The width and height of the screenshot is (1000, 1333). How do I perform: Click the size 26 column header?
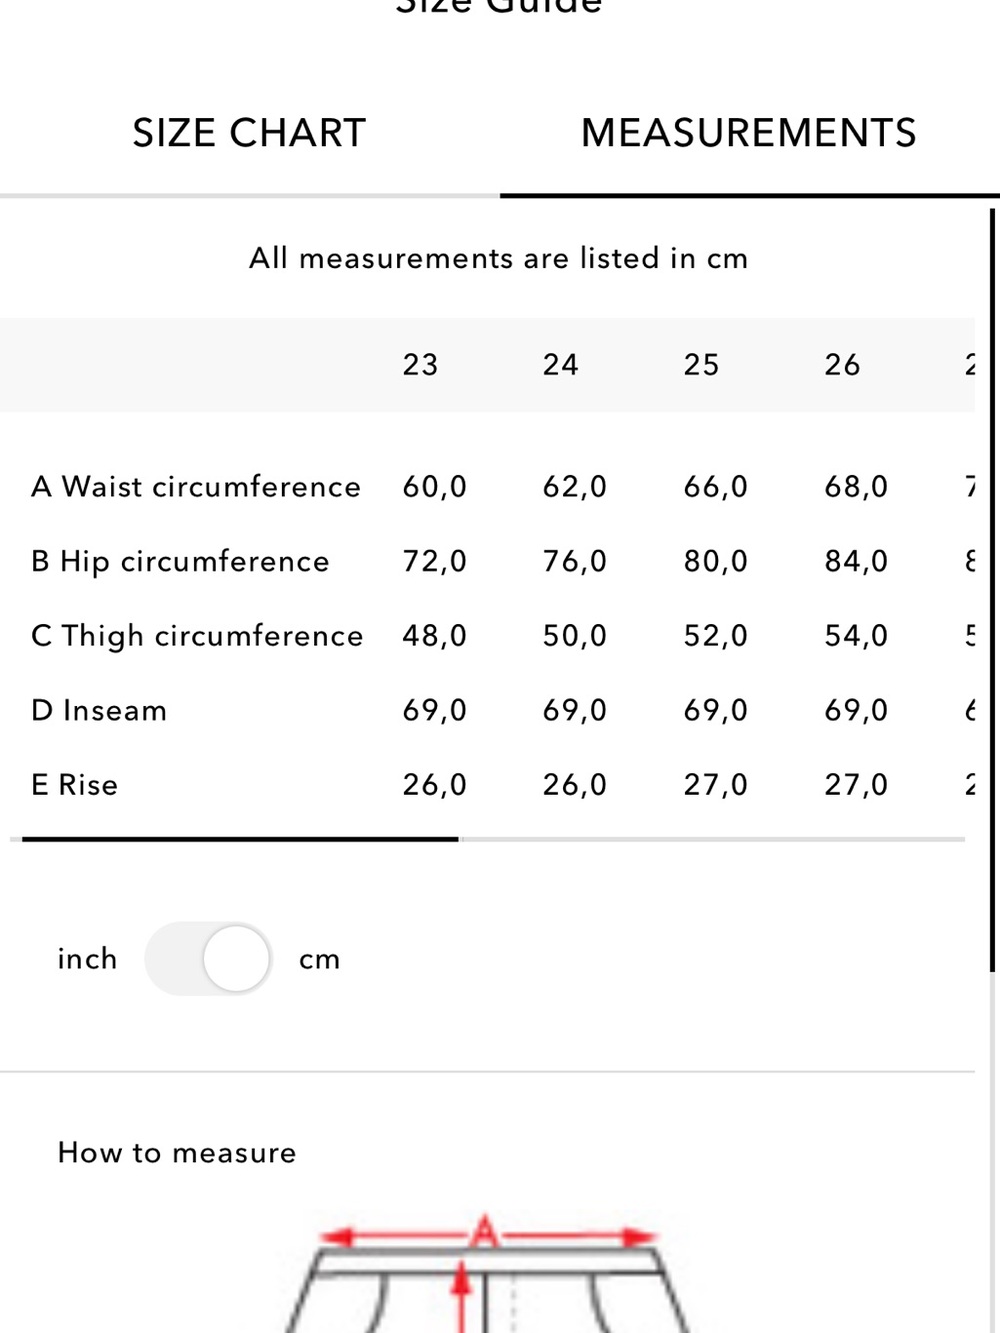click(842, 365)
